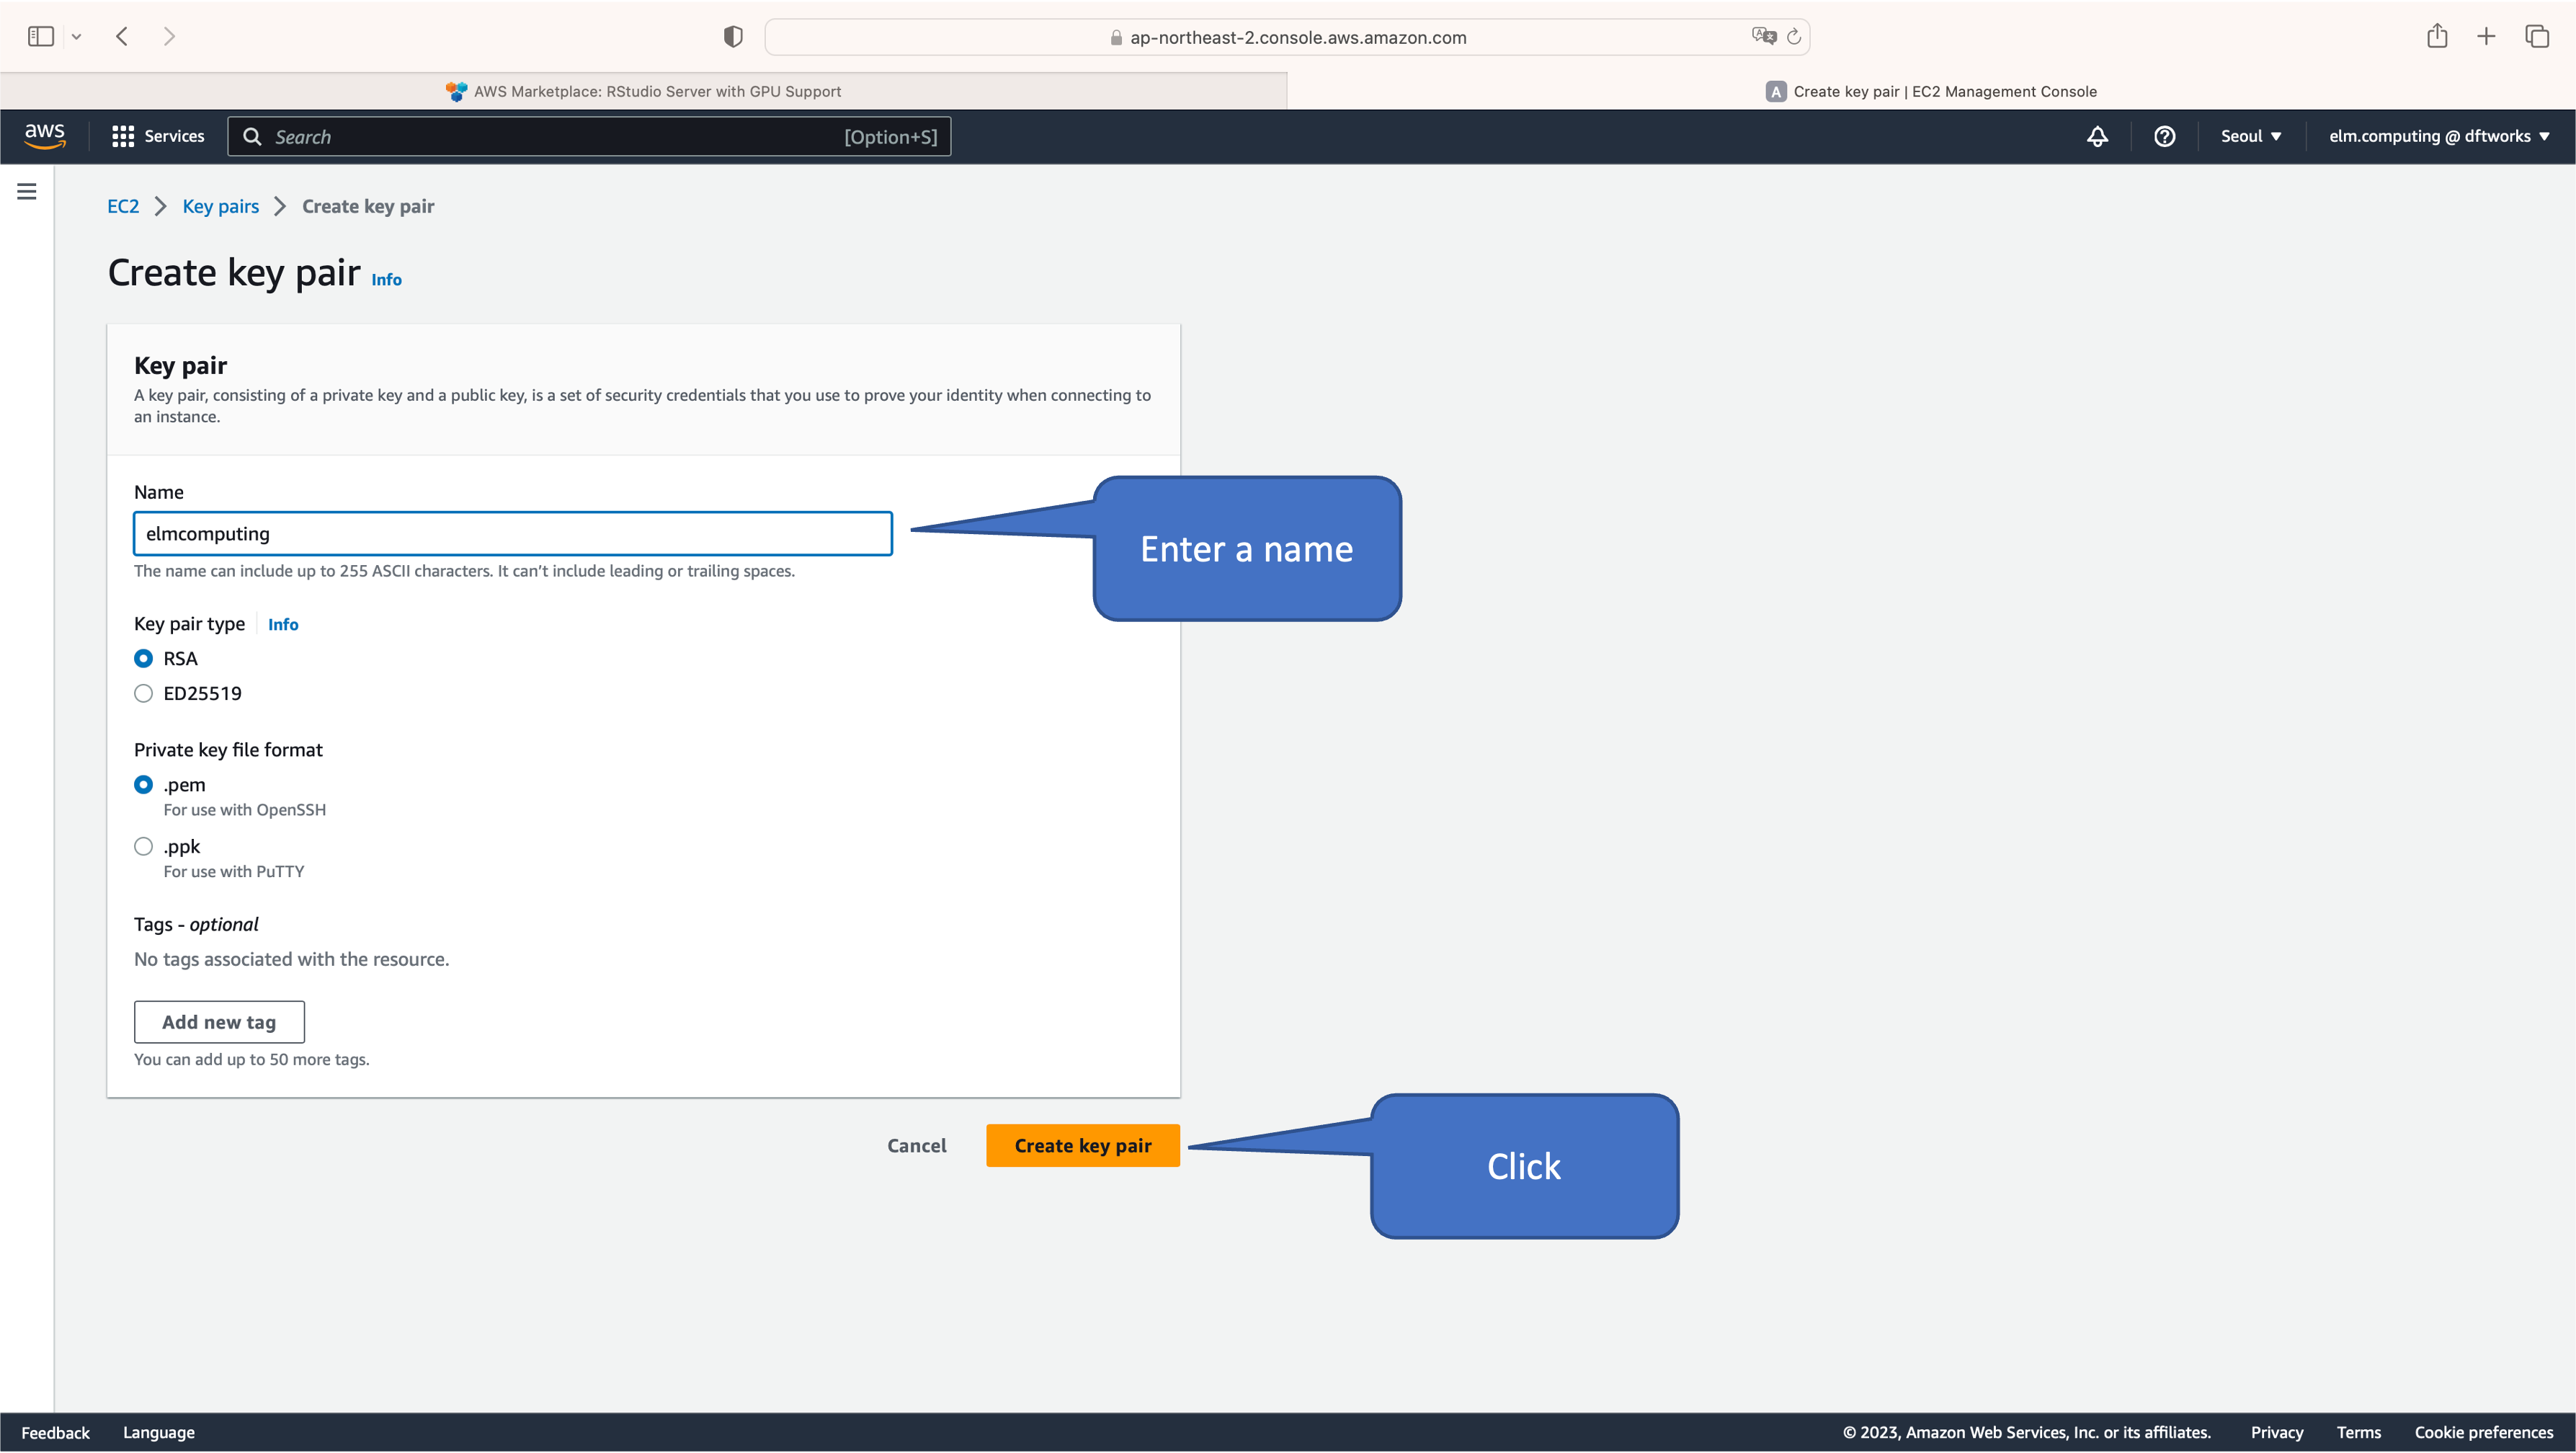2576x1453 pixels.
Task: Select the RSA key pair type
Action: [143, 658]
